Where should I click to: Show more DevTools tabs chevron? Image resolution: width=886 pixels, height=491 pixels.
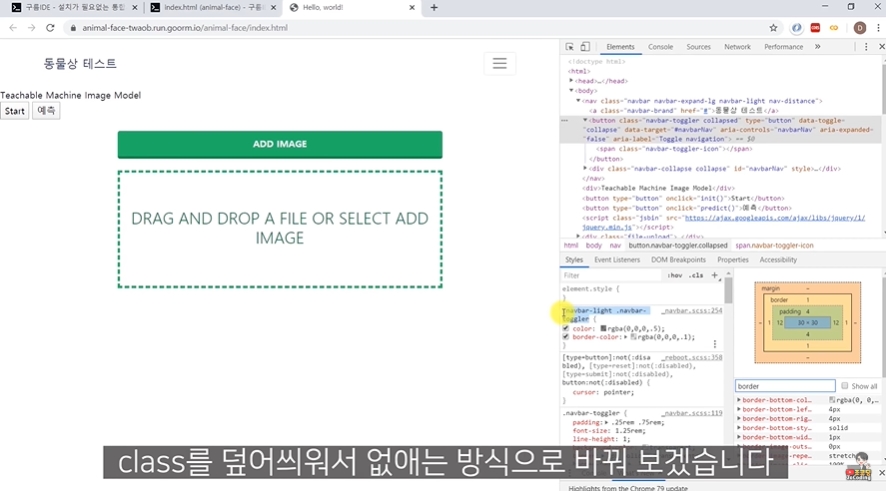[818, 47]
